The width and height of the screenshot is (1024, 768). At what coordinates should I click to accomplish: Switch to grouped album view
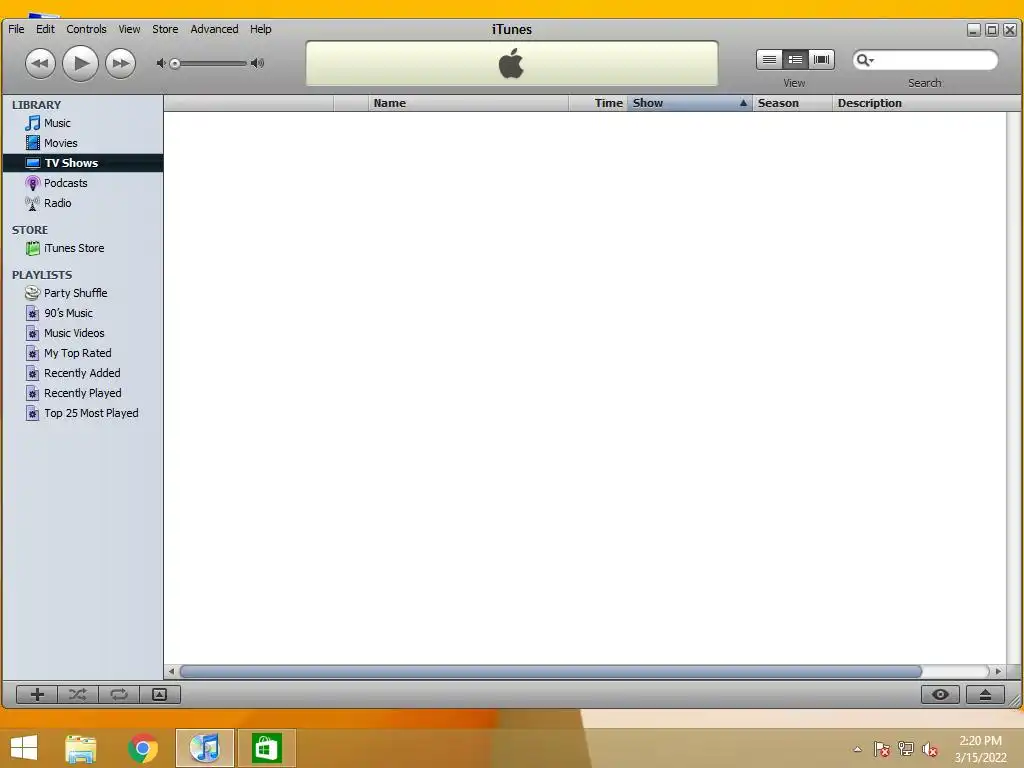click(x=795, y=59)
